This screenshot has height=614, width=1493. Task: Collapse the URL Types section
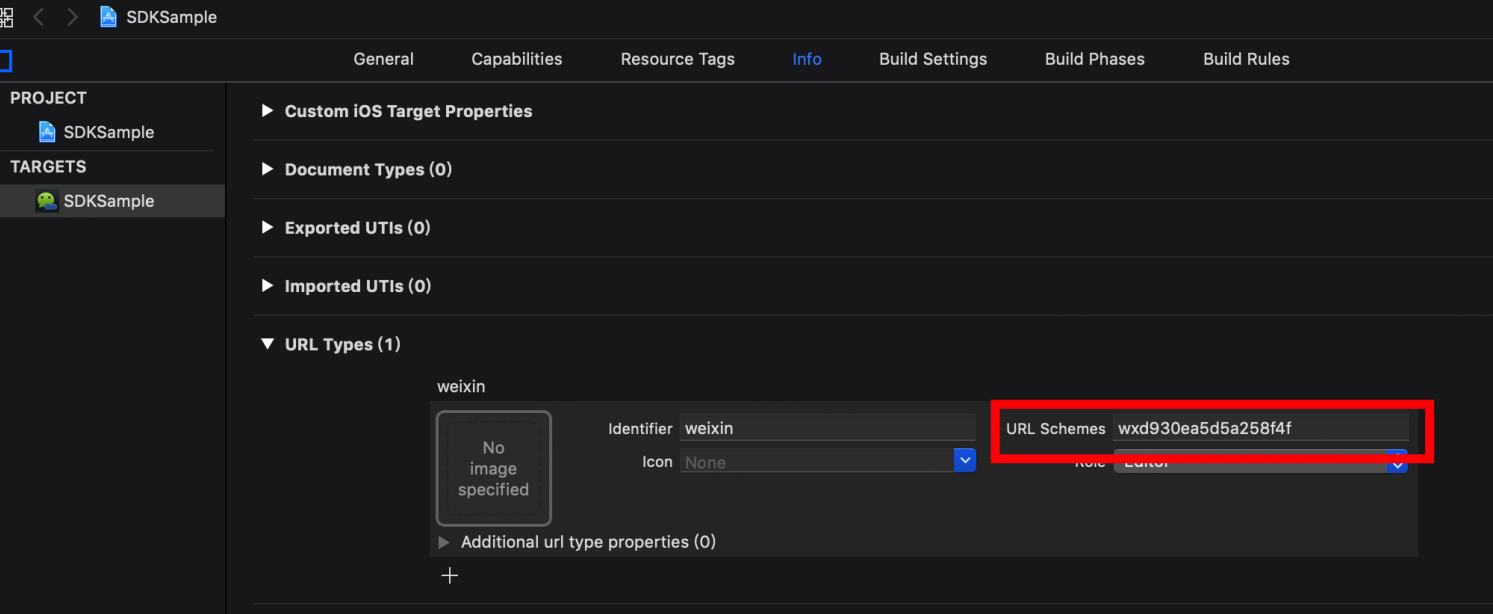coord(267,344)
